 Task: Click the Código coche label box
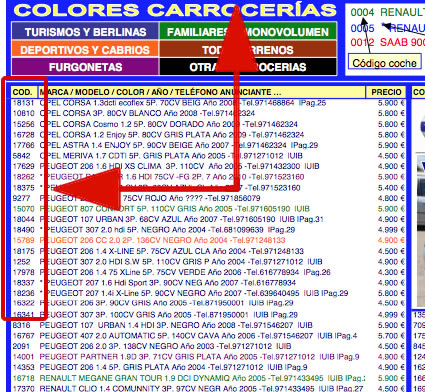click(384, 63)
